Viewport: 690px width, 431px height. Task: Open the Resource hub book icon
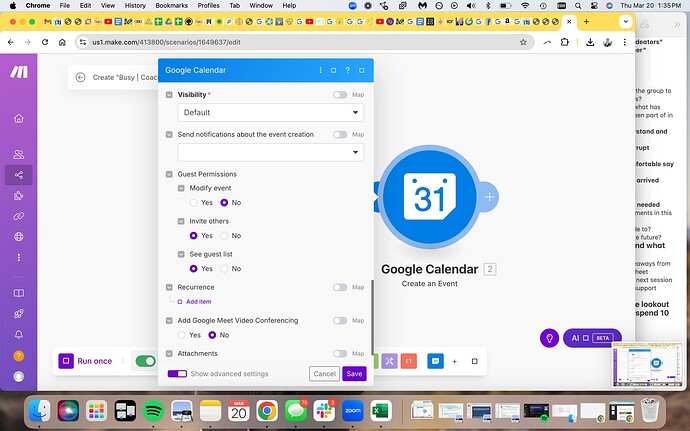[18, 293]
